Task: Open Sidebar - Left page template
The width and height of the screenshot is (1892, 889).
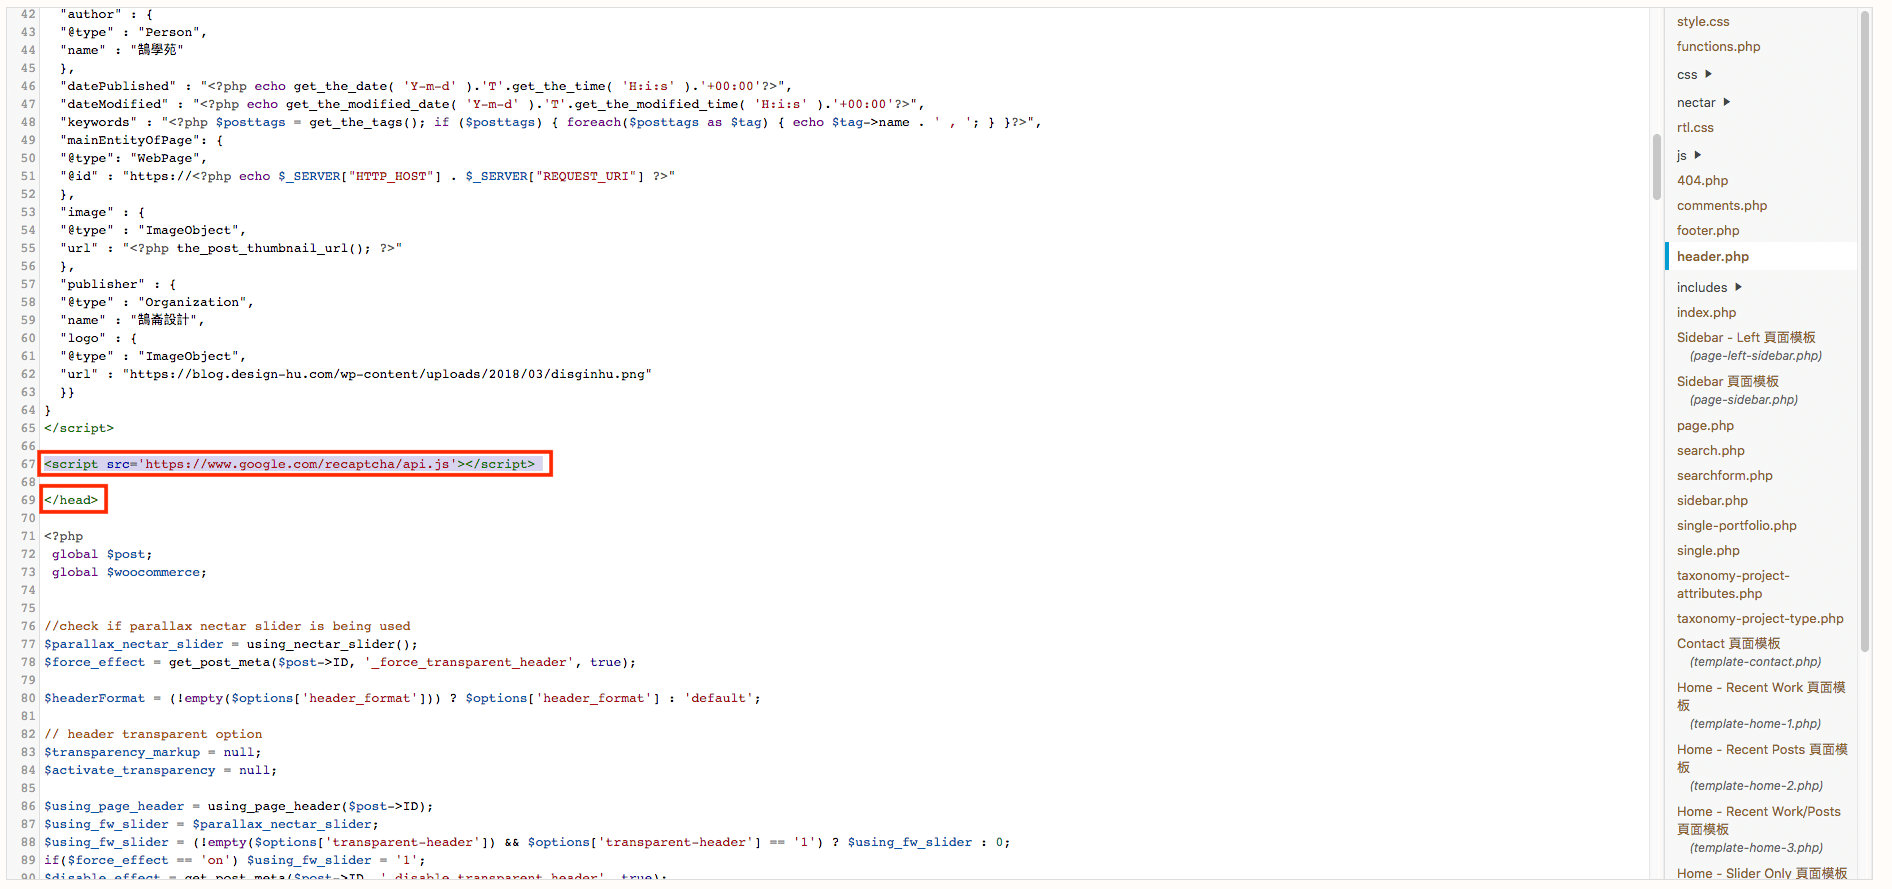Action: pyautogui.click(x=1749, y=346)
